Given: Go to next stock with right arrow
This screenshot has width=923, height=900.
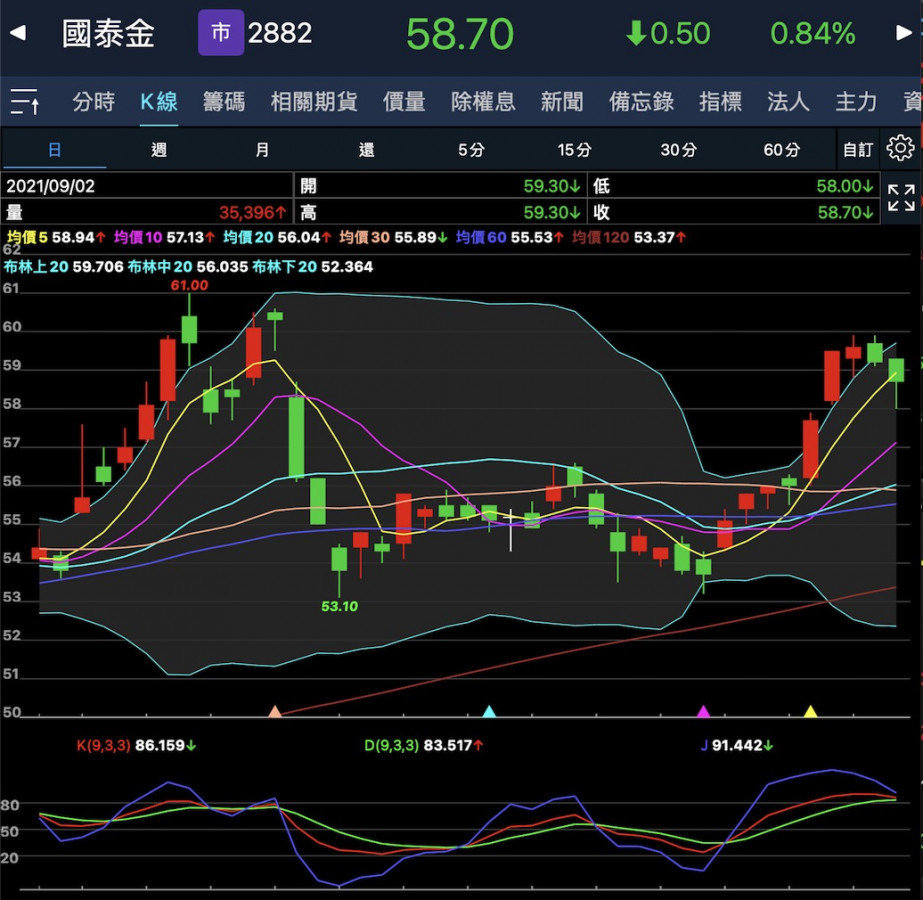Looking at the screenshot, I should [x=904, y=34].
